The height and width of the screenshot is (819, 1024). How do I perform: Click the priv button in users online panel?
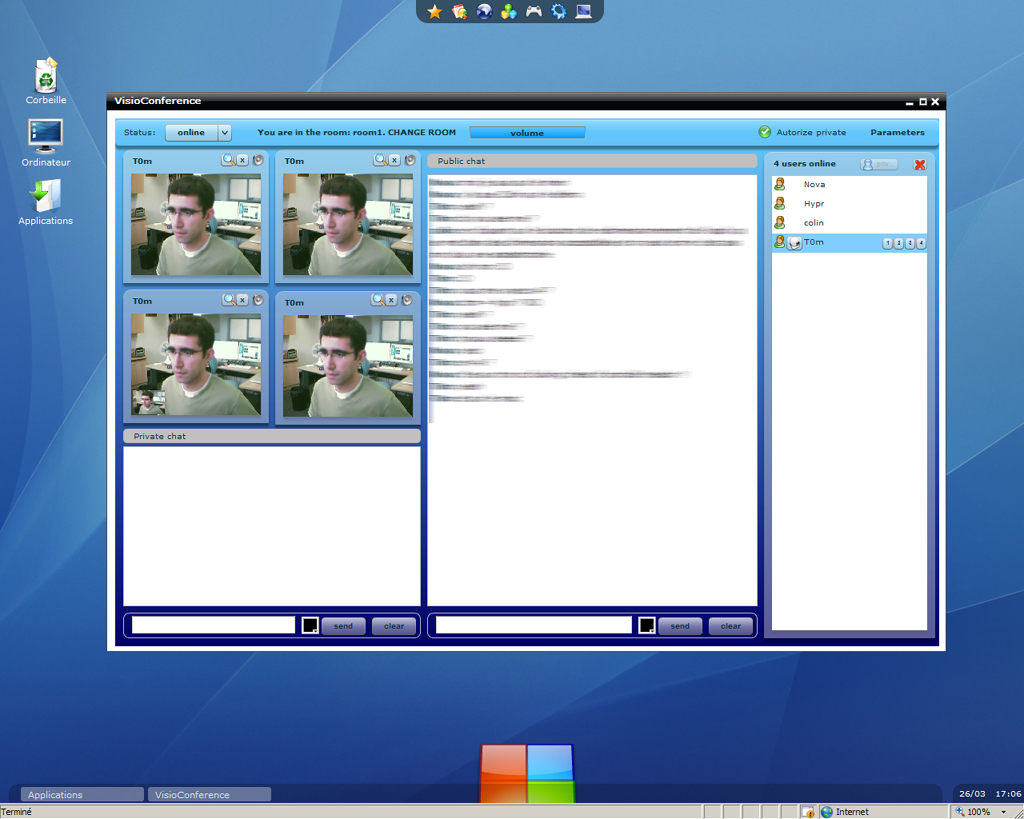(x=879, y=164)
